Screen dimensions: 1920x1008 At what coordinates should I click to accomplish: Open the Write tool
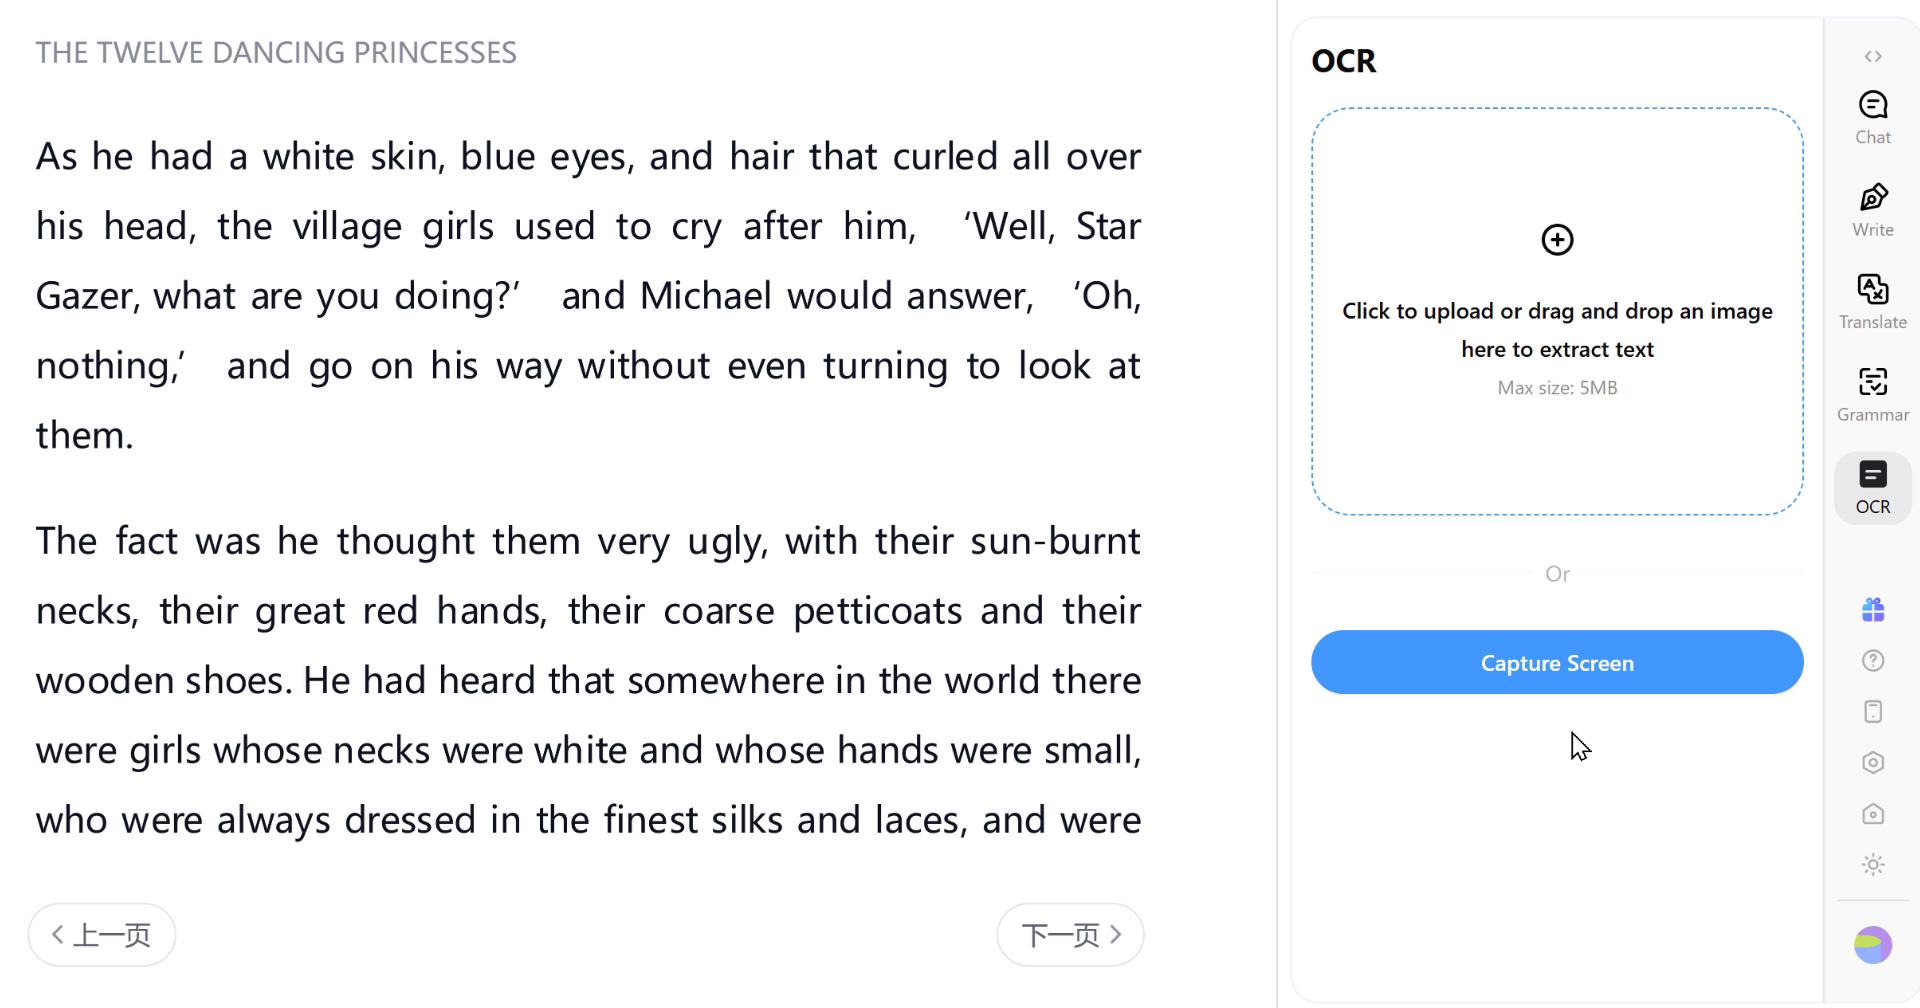pyautogui.click(x=1873, y=210)
